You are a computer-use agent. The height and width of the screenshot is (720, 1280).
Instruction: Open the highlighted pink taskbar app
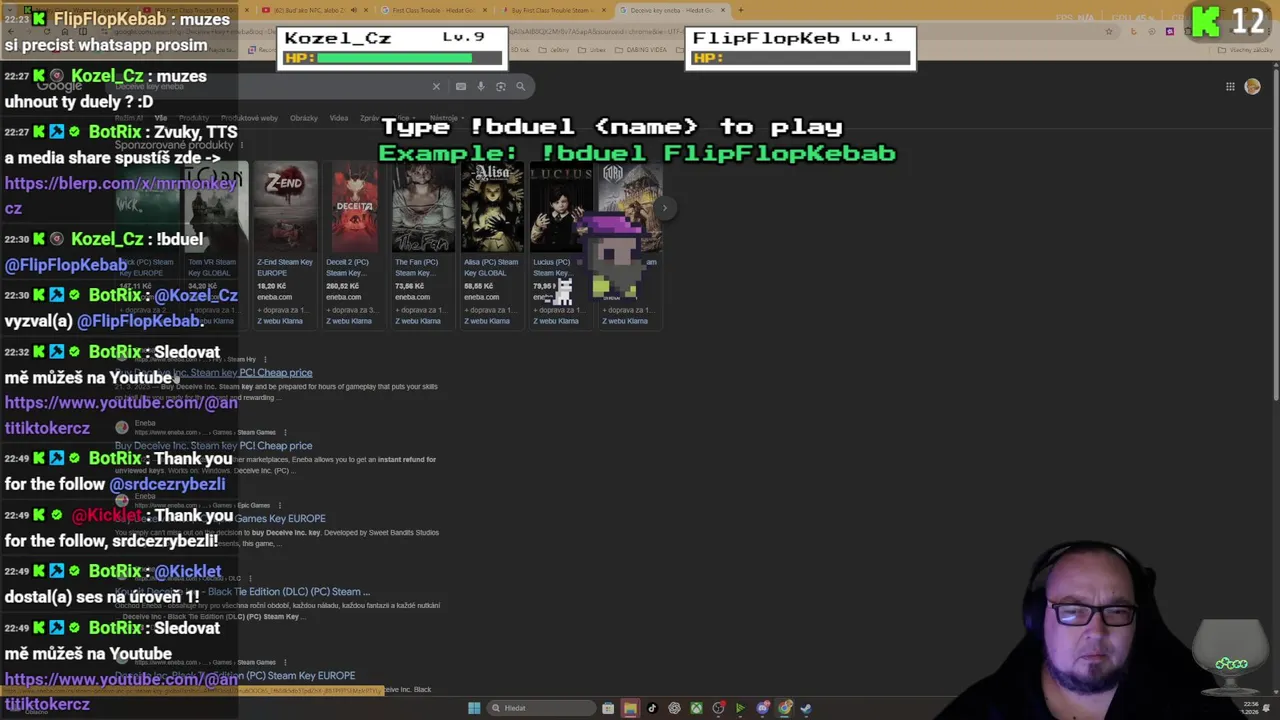click(x=630, y=708)
